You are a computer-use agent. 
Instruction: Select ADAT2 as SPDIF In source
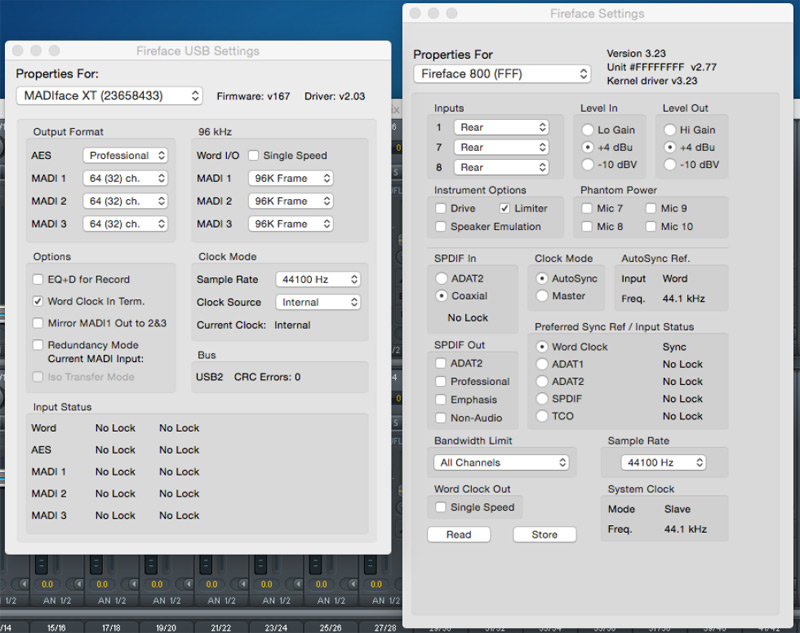point(441,279)
